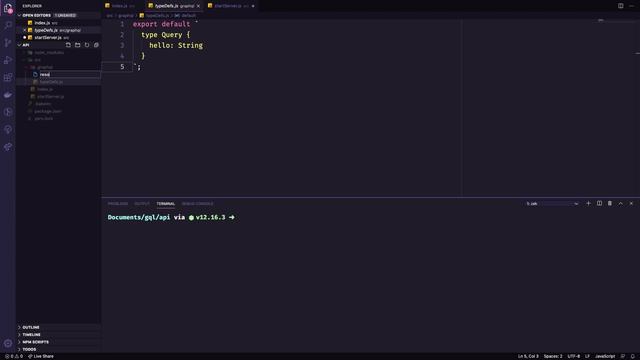Screen dimensions: 640x360
Task: Expand the Todos section
Action: click(58, 349)
